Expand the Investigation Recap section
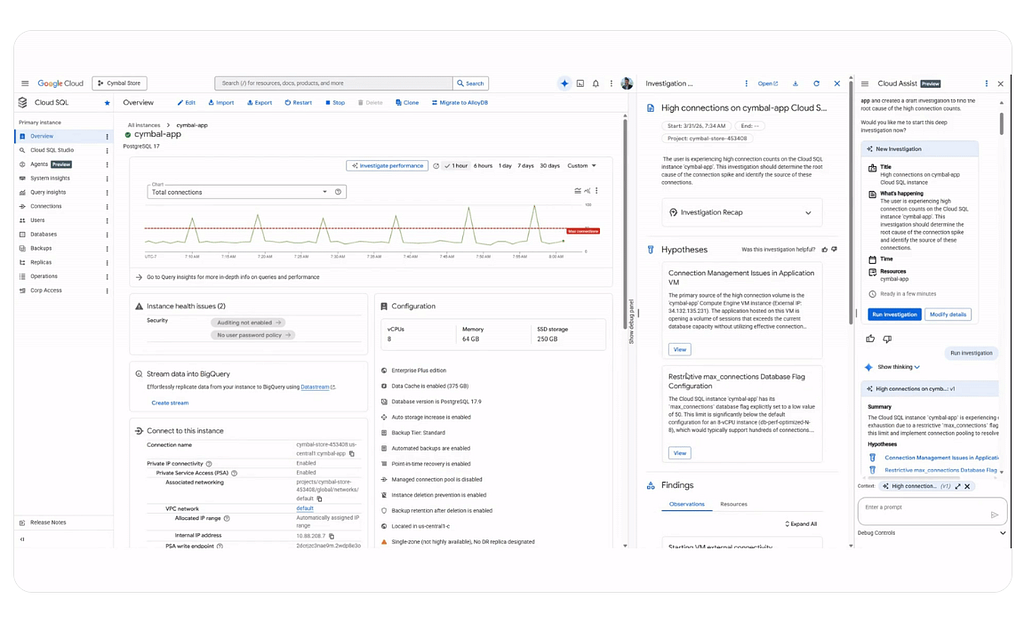Viewport: 1024px width, 622px height. (741, 212)
